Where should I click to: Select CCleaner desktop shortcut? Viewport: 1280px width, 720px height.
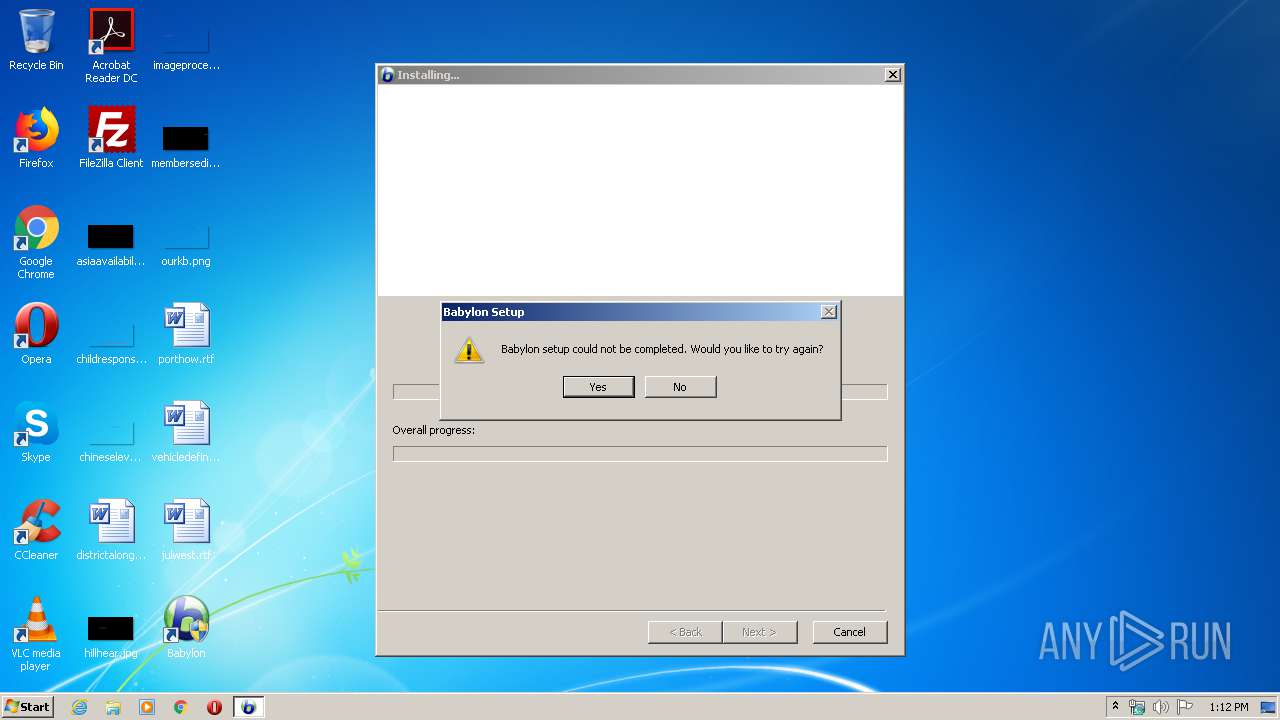click(36, 530)
